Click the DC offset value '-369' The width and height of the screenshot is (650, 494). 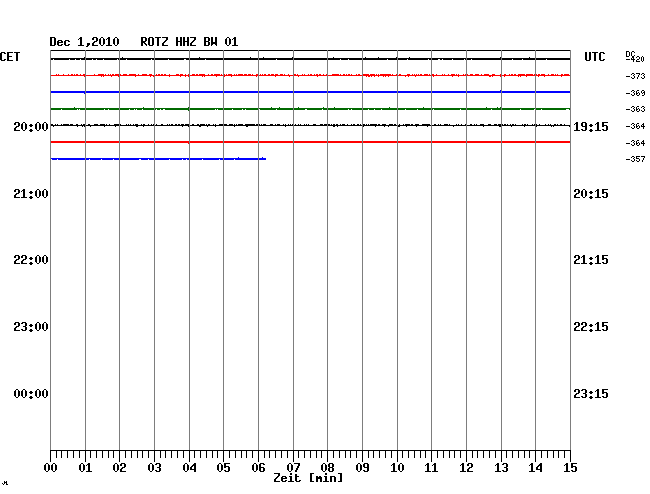coord(635,93)
